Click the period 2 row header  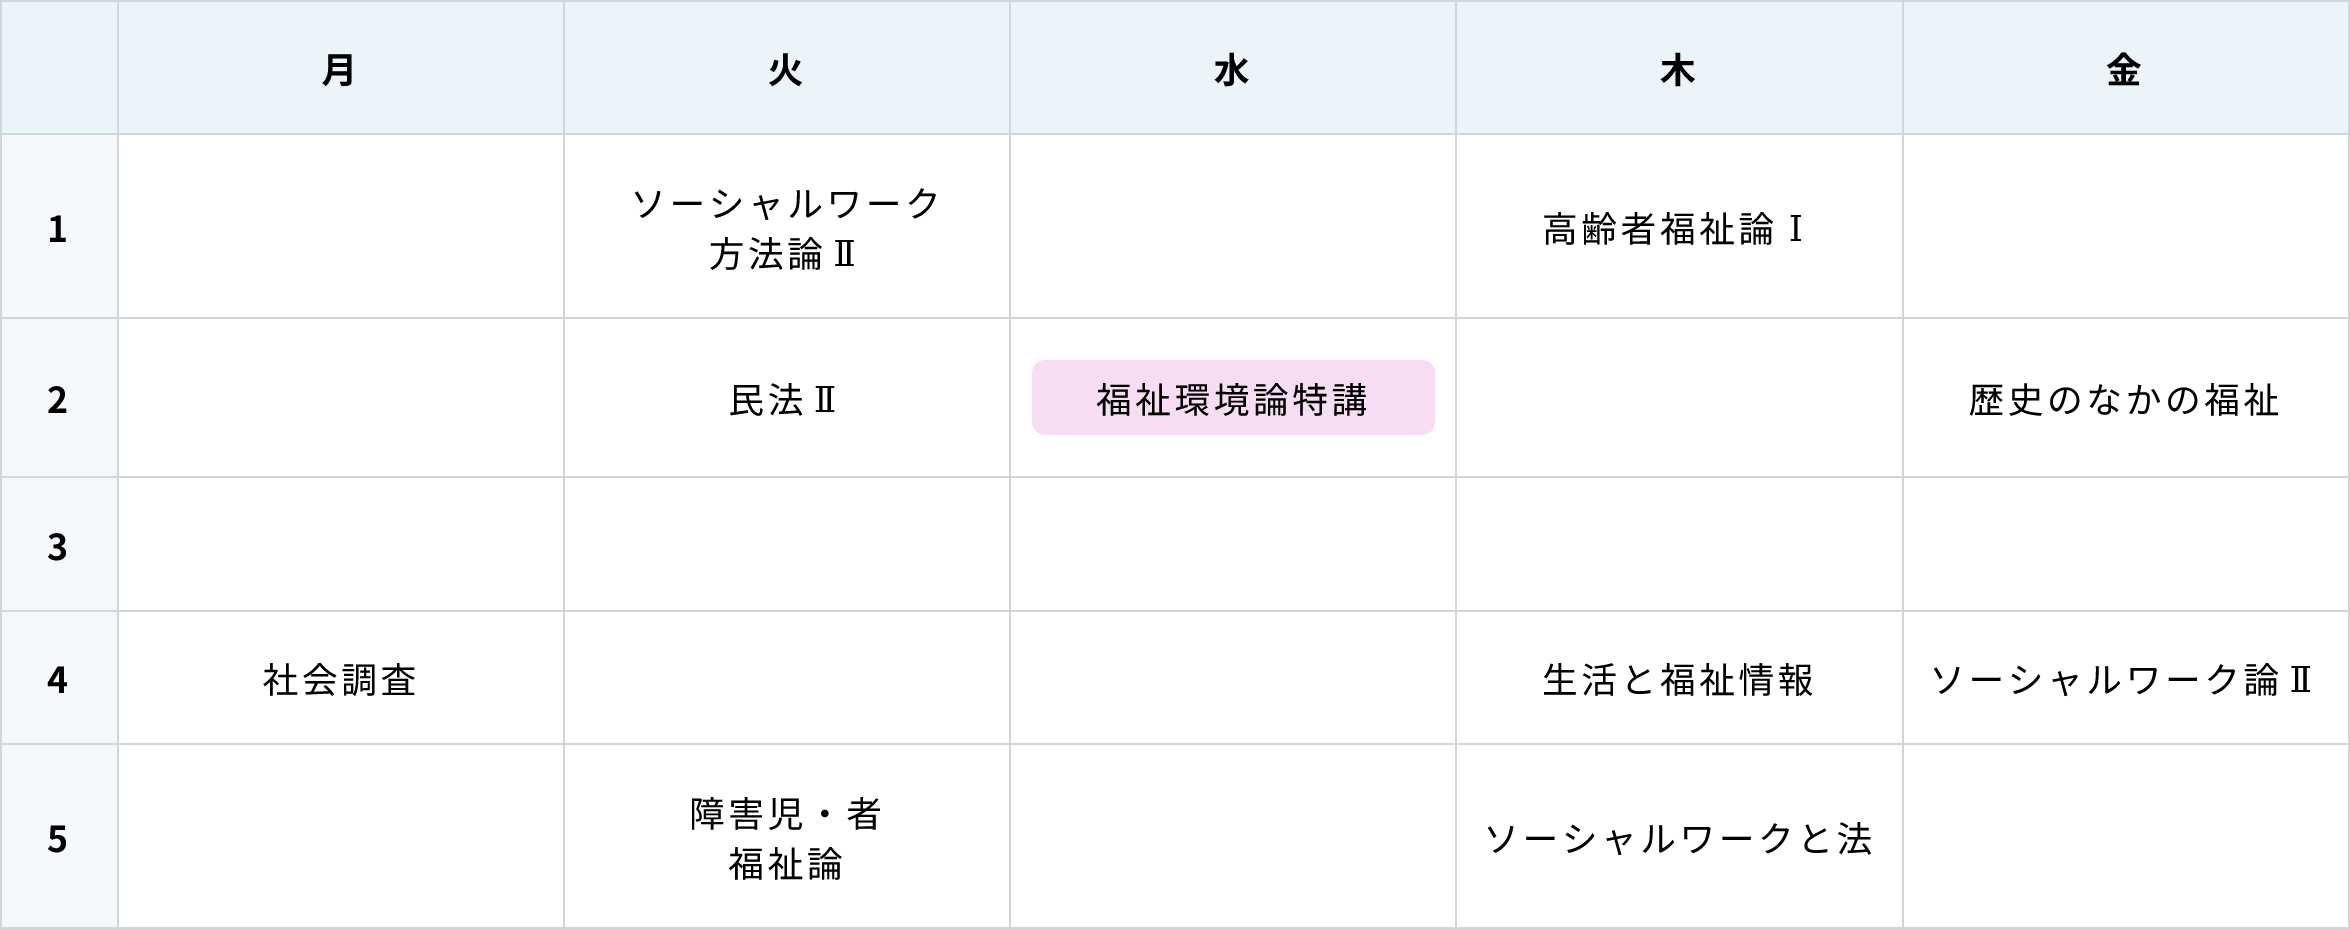pos(59,398)
